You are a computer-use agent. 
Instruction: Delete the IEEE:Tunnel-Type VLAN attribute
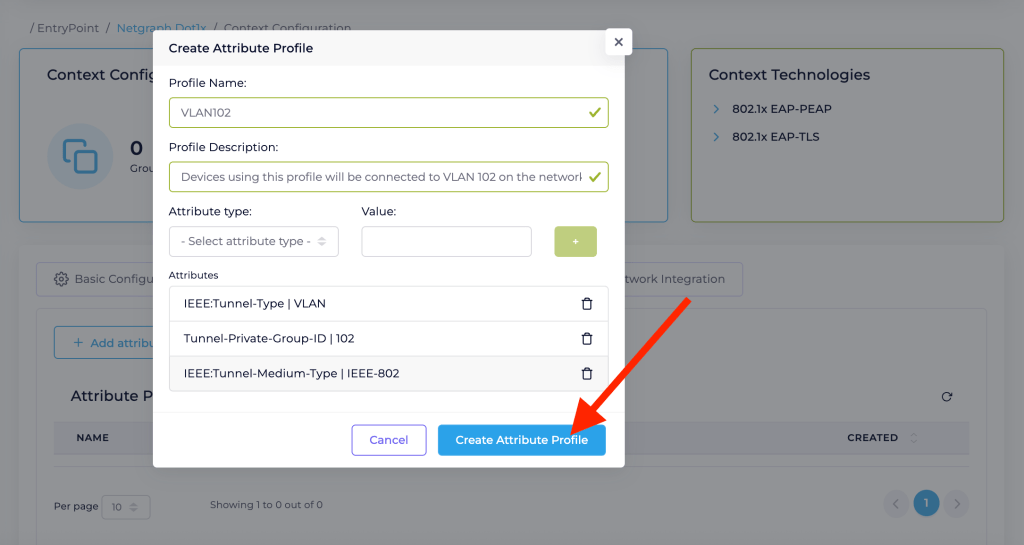click(x=587, y=304)
